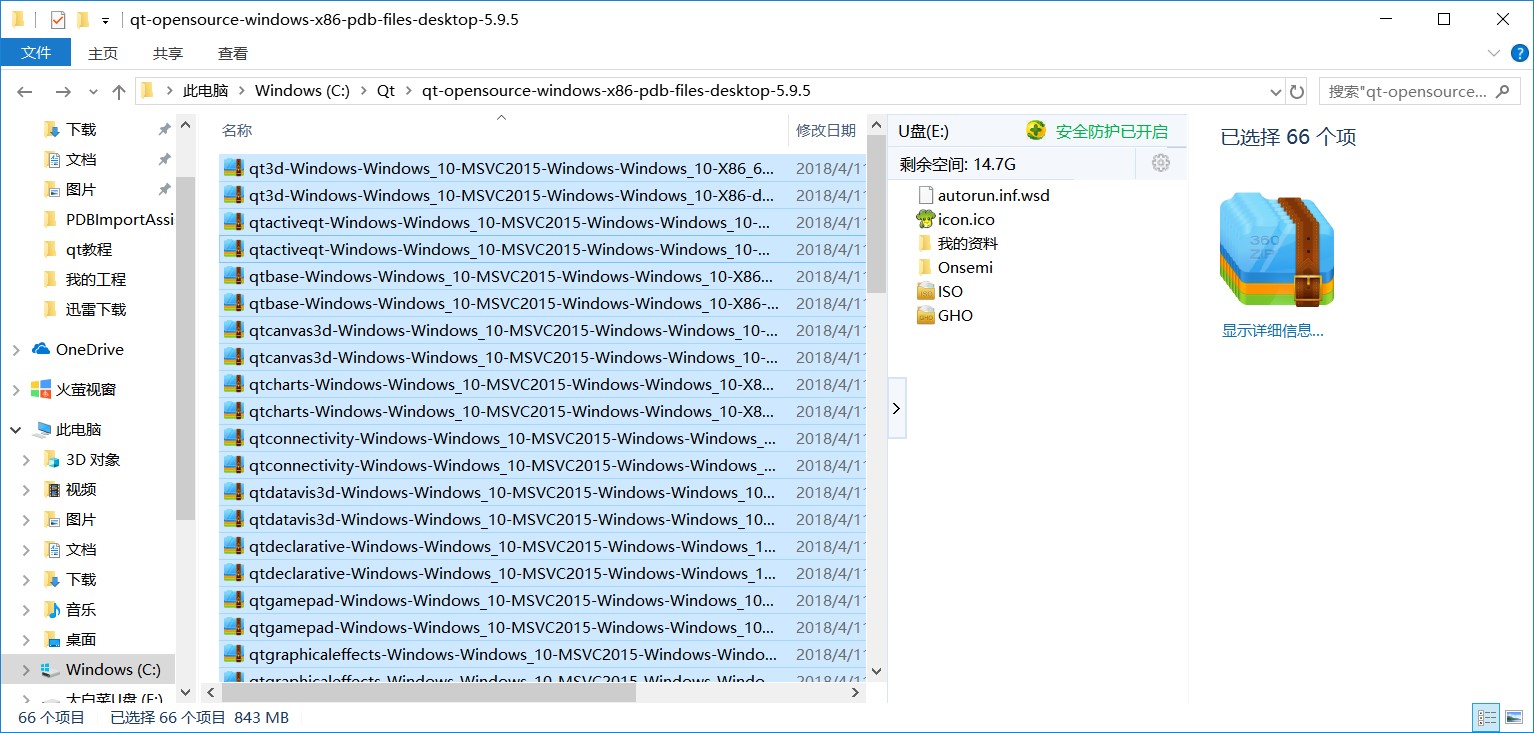Click the quick access properties checkmark icon
This screenshot has height=733, width=1534.
[x=57, y=19]
